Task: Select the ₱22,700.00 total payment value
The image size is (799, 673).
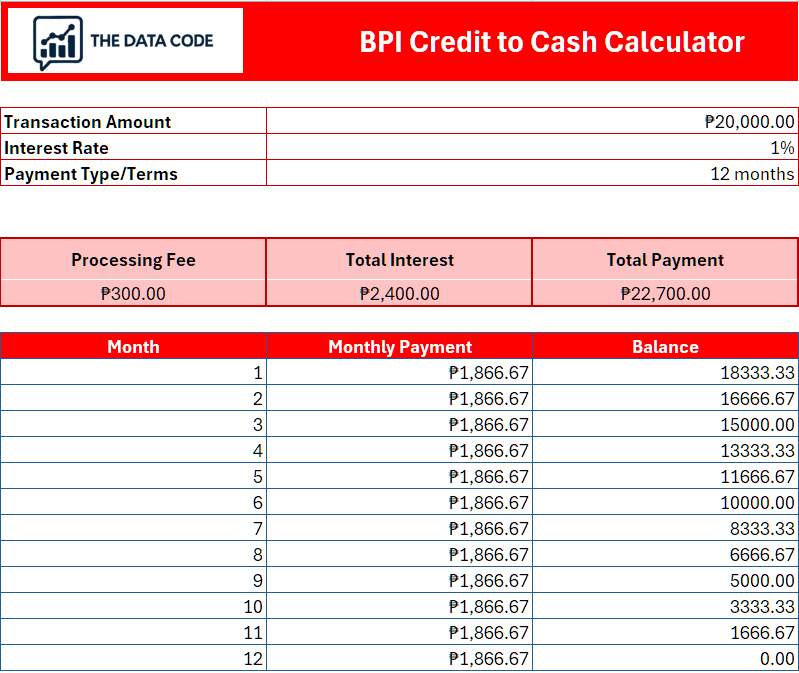Action: pos(665,293)
